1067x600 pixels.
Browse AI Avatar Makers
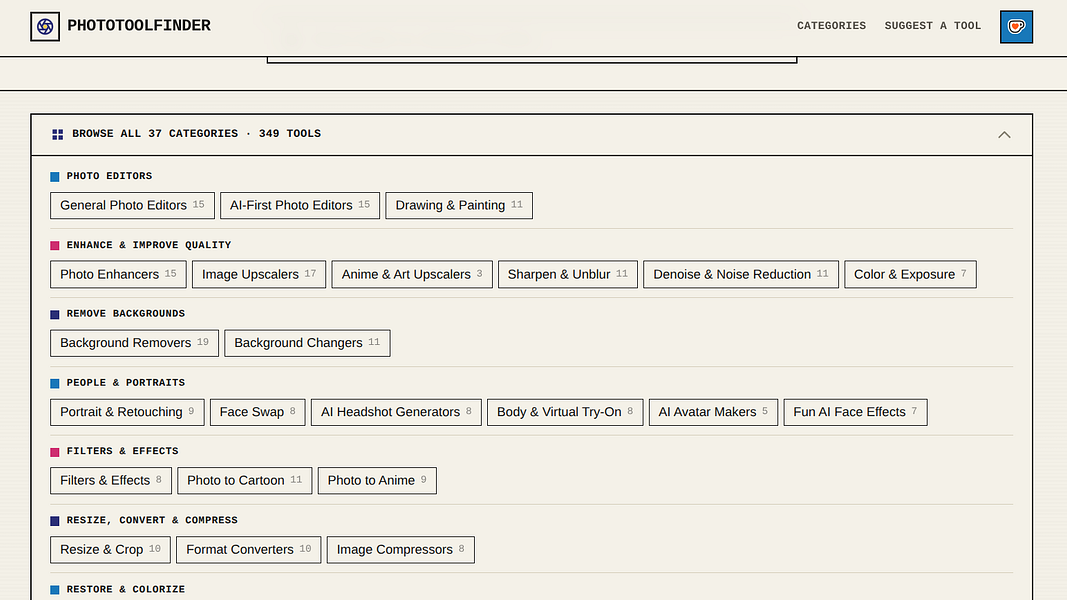[714, 412]
